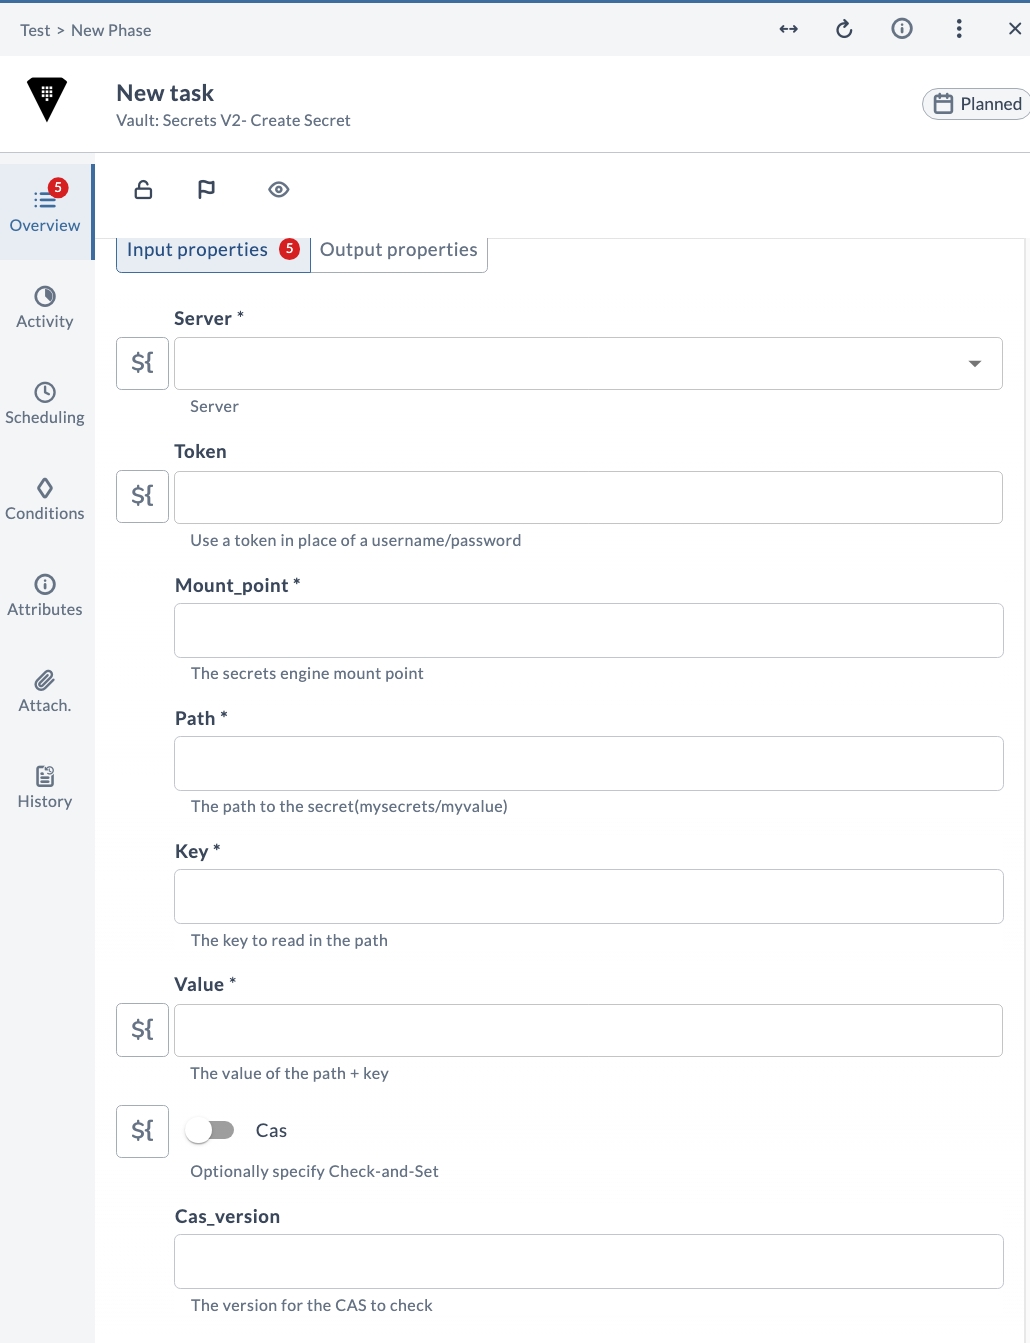Click the refresh icon in header
The width and height of the screenshot is (1030, 1343).
[844, 29]
